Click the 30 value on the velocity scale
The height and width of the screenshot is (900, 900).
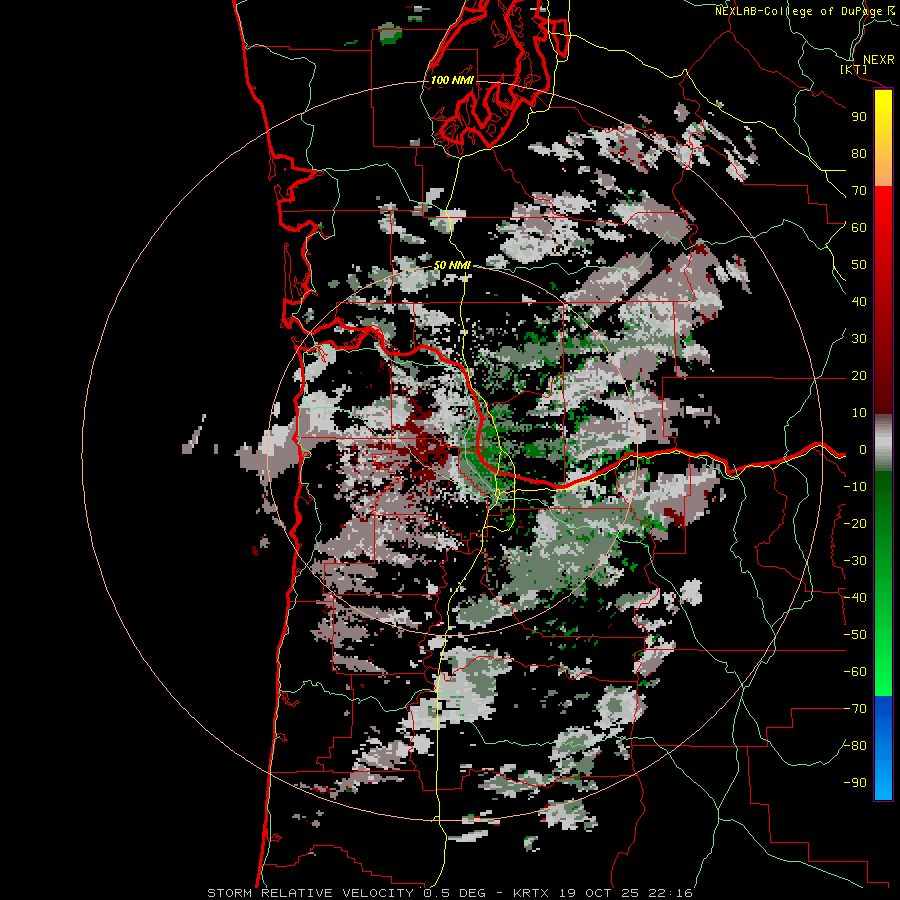pos(859,339)
